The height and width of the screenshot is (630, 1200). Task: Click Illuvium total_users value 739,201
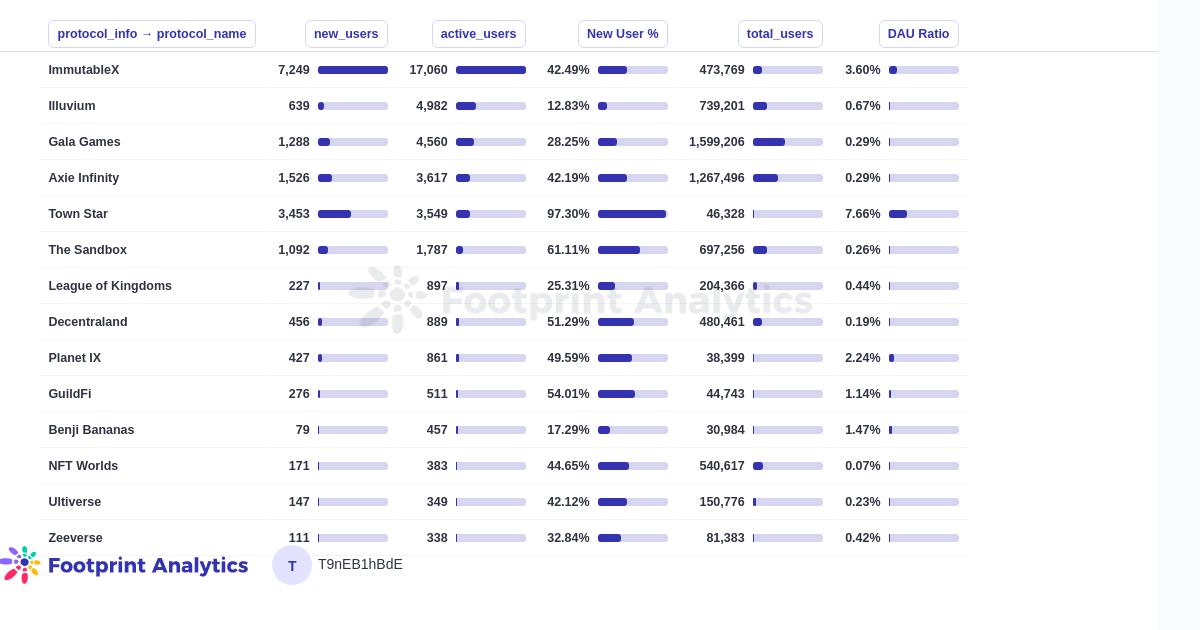coord(722,106)
